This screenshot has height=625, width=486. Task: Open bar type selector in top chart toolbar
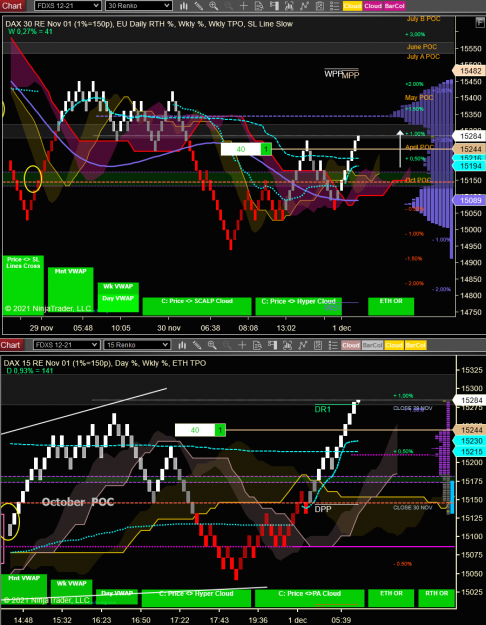pos(183,6)
